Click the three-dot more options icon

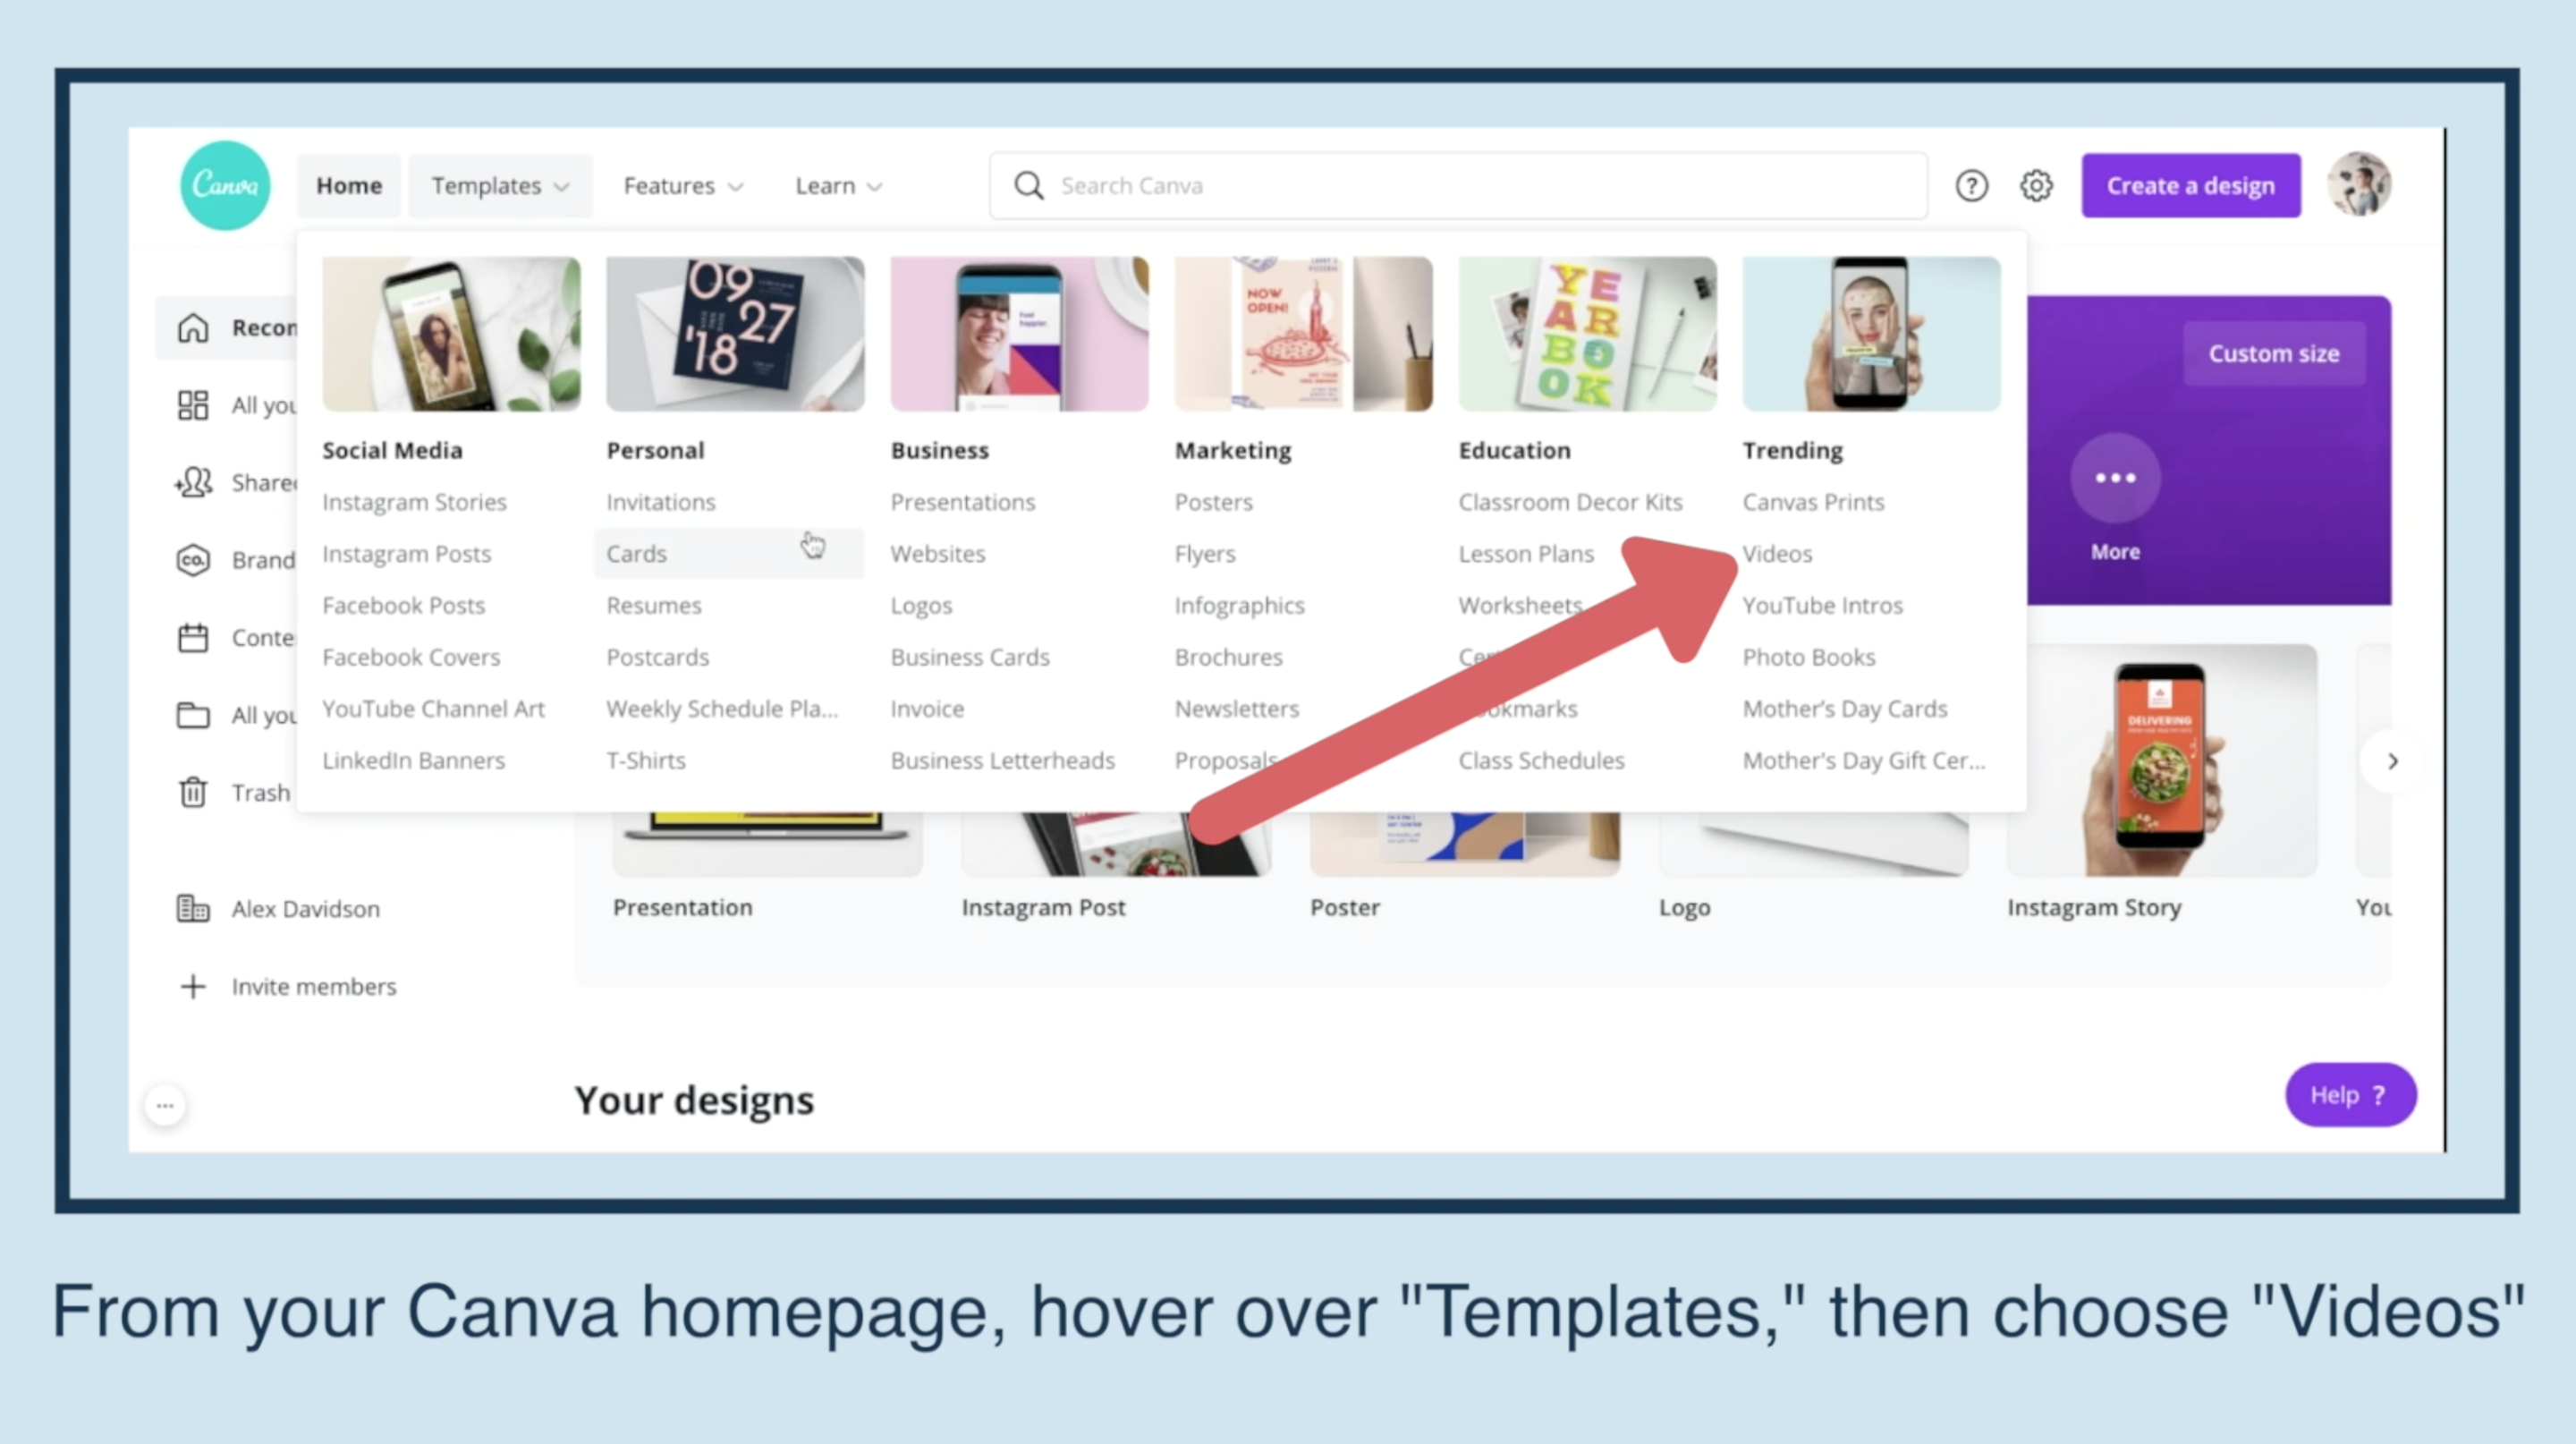(x=2116, y=478)
